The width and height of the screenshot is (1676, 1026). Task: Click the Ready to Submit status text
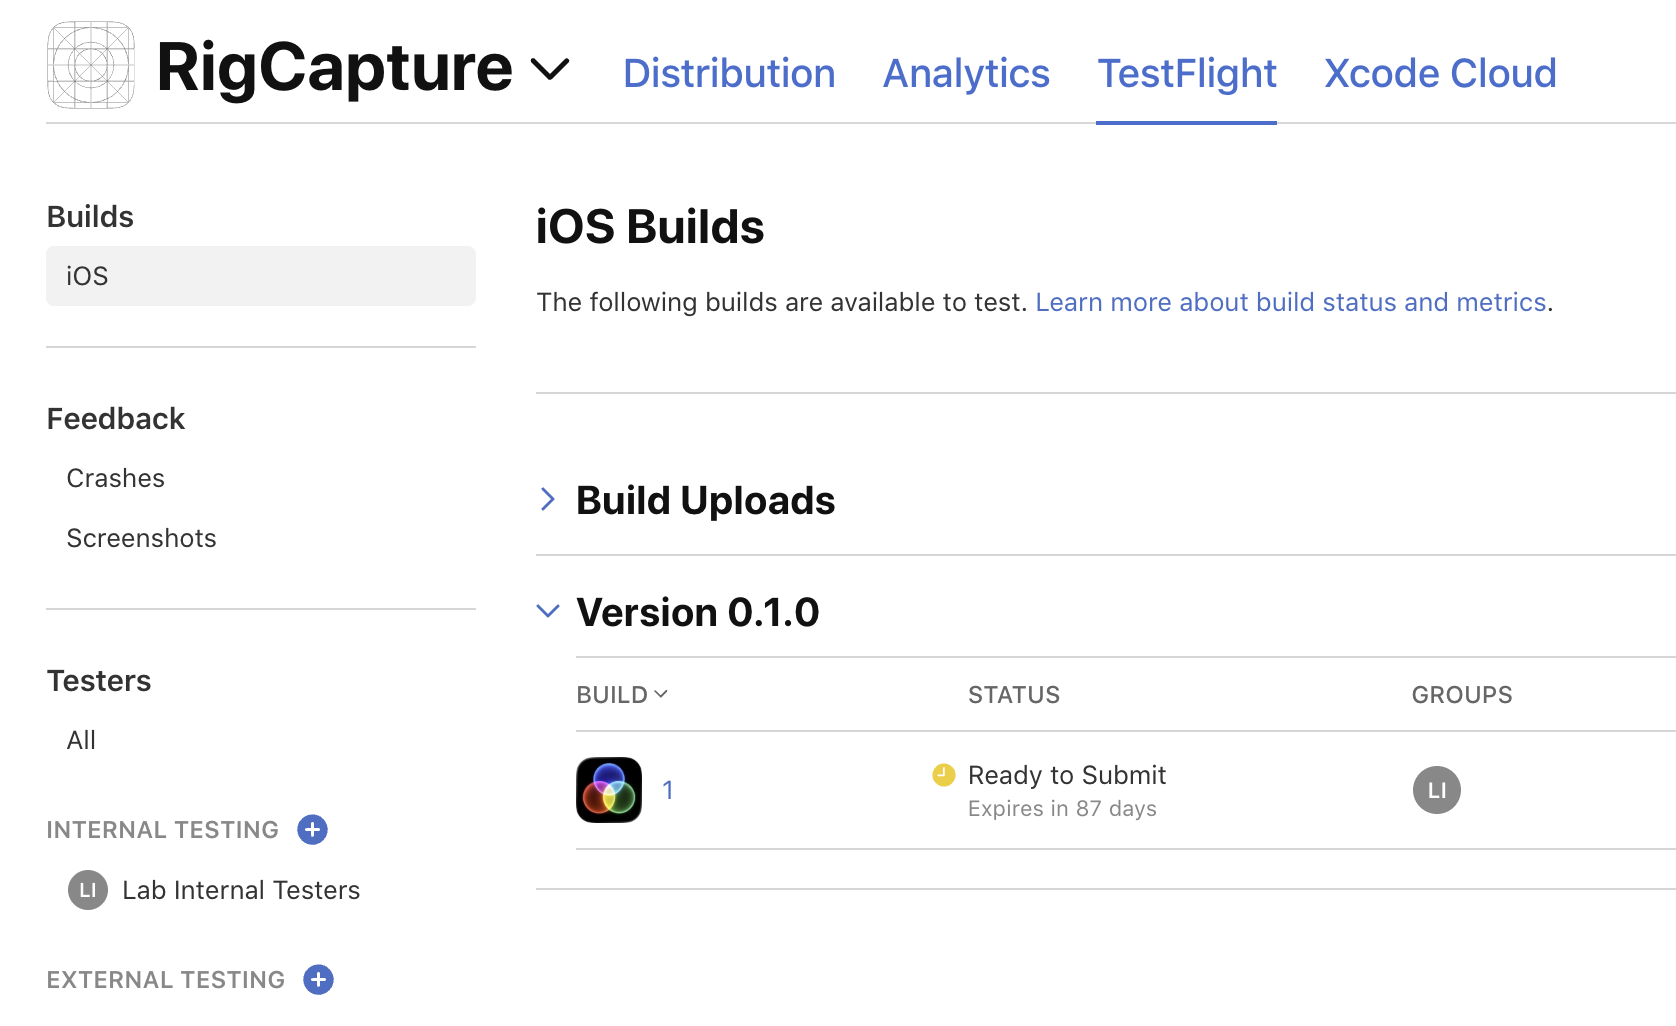(1067, 775)
